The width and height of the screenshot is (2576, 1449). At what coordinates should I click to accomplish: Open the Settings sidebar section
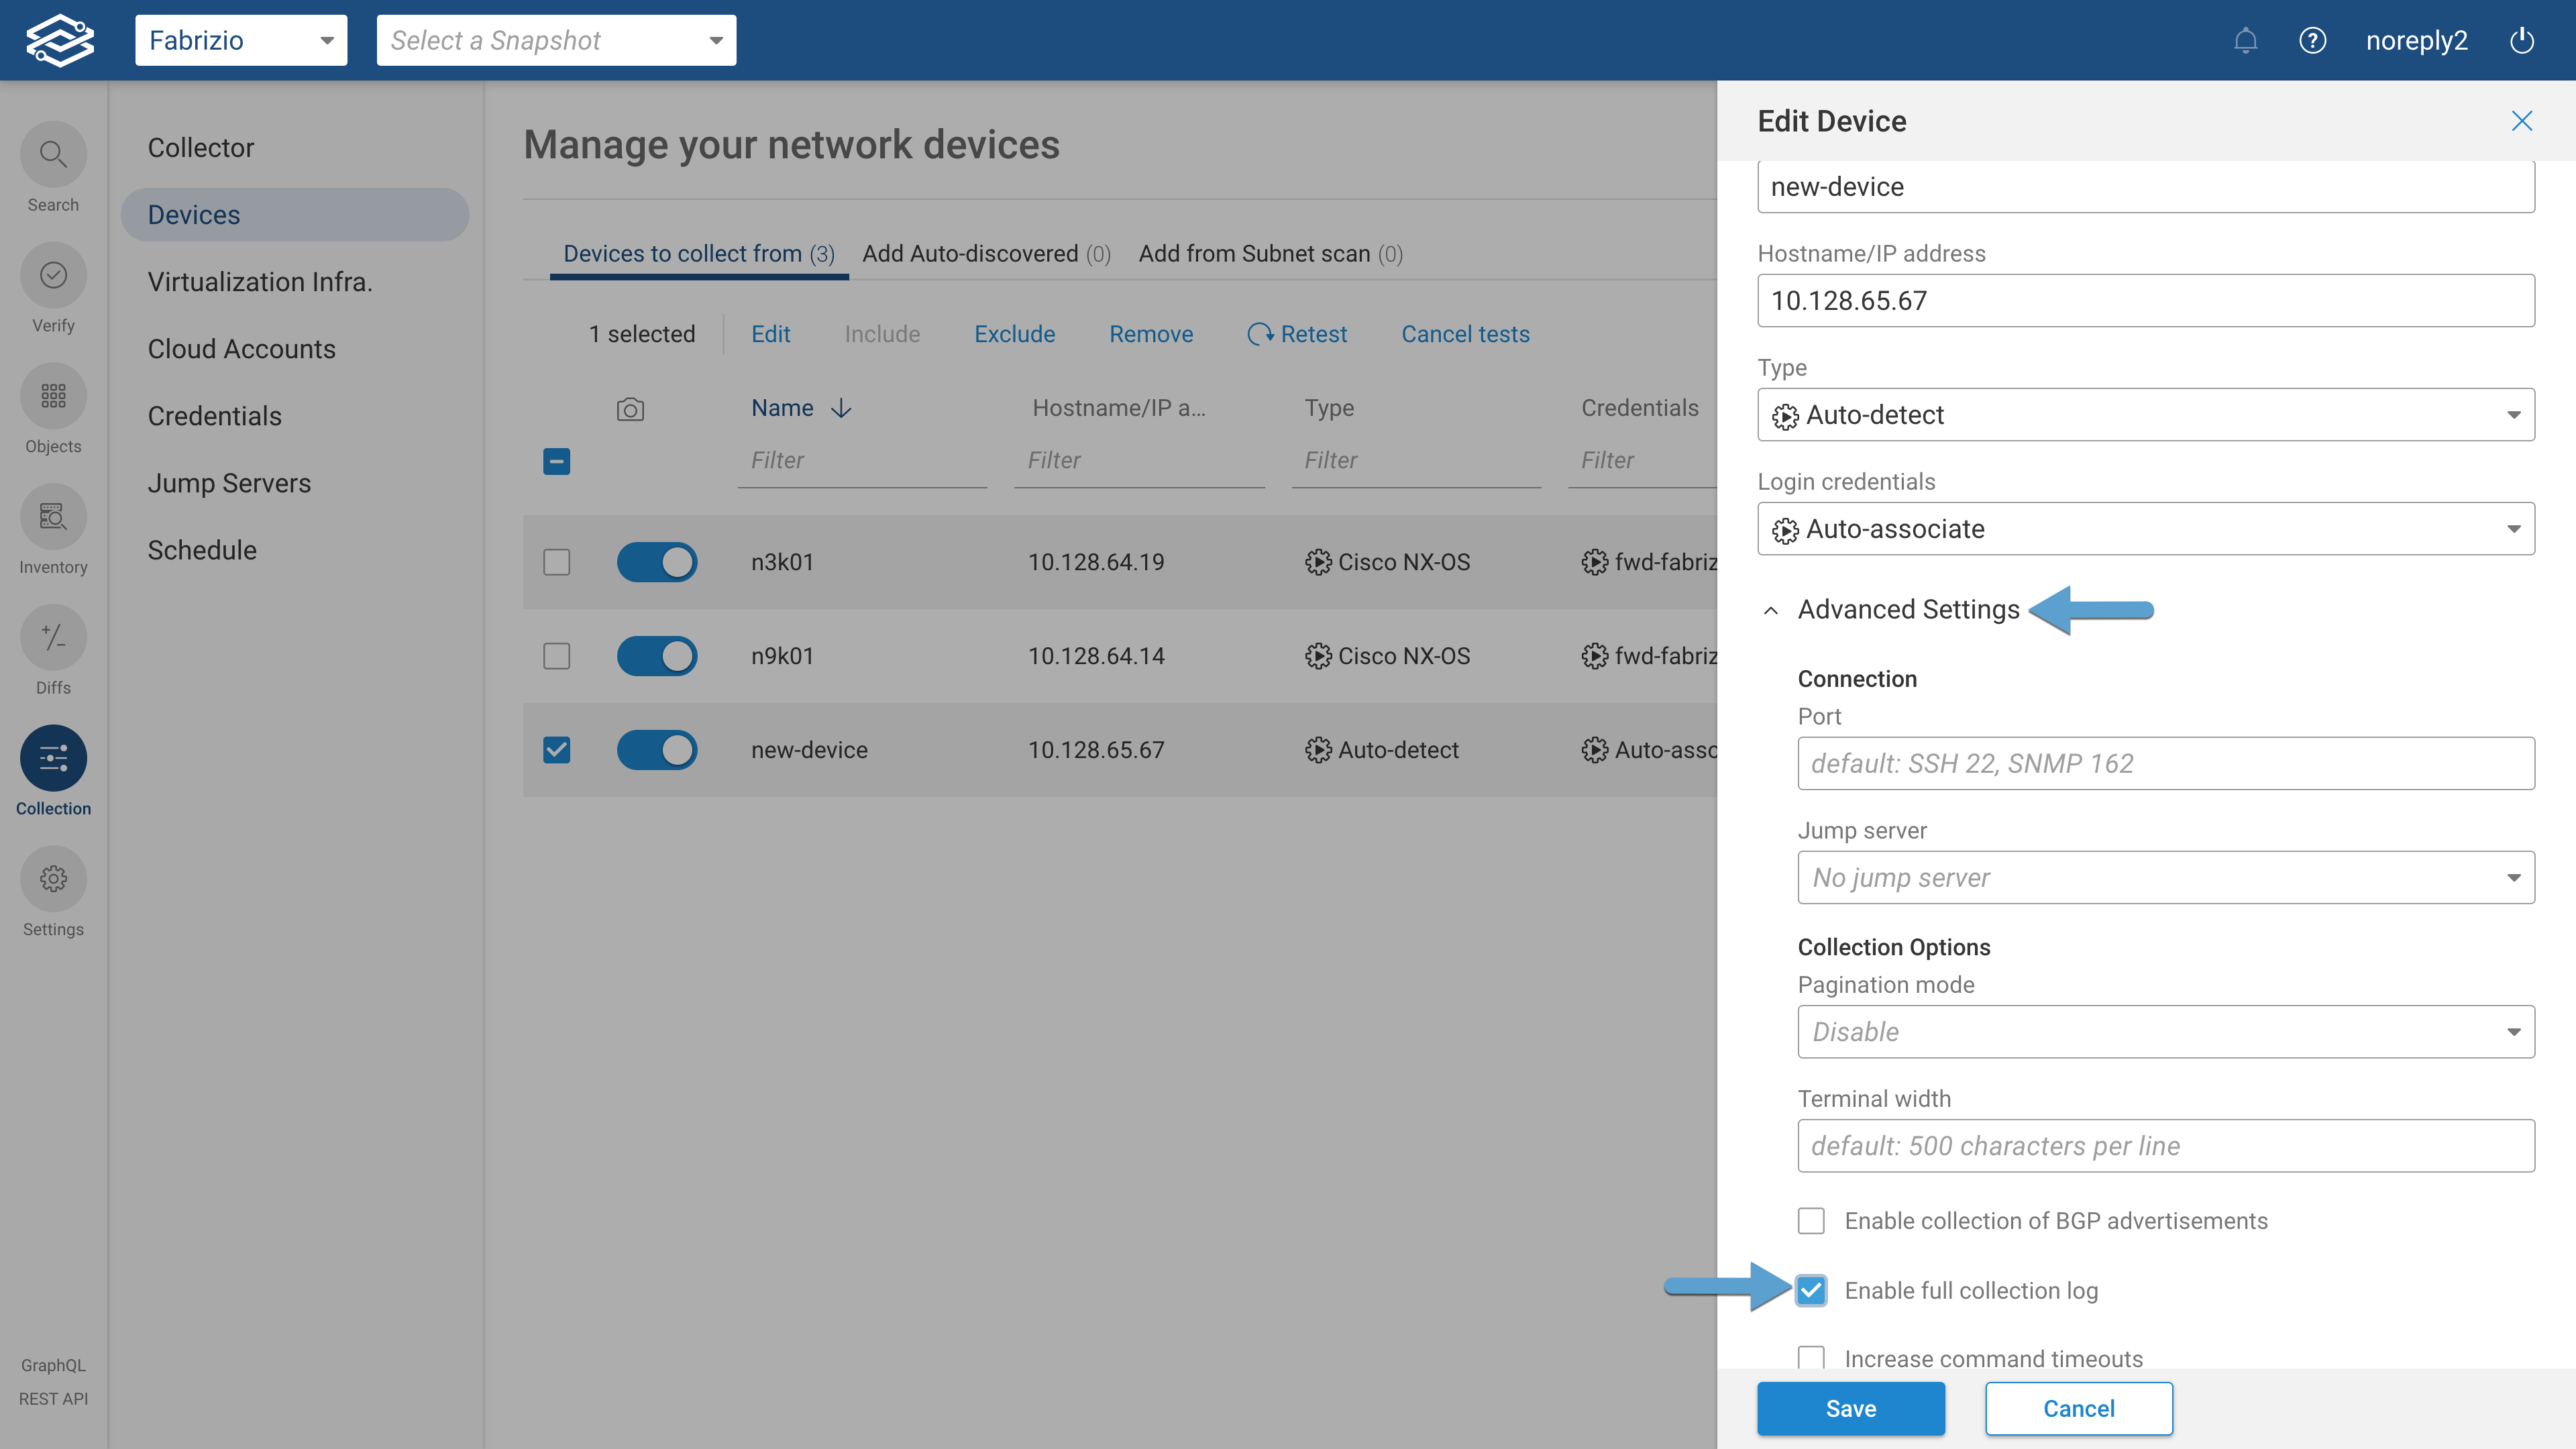(53, 878)
